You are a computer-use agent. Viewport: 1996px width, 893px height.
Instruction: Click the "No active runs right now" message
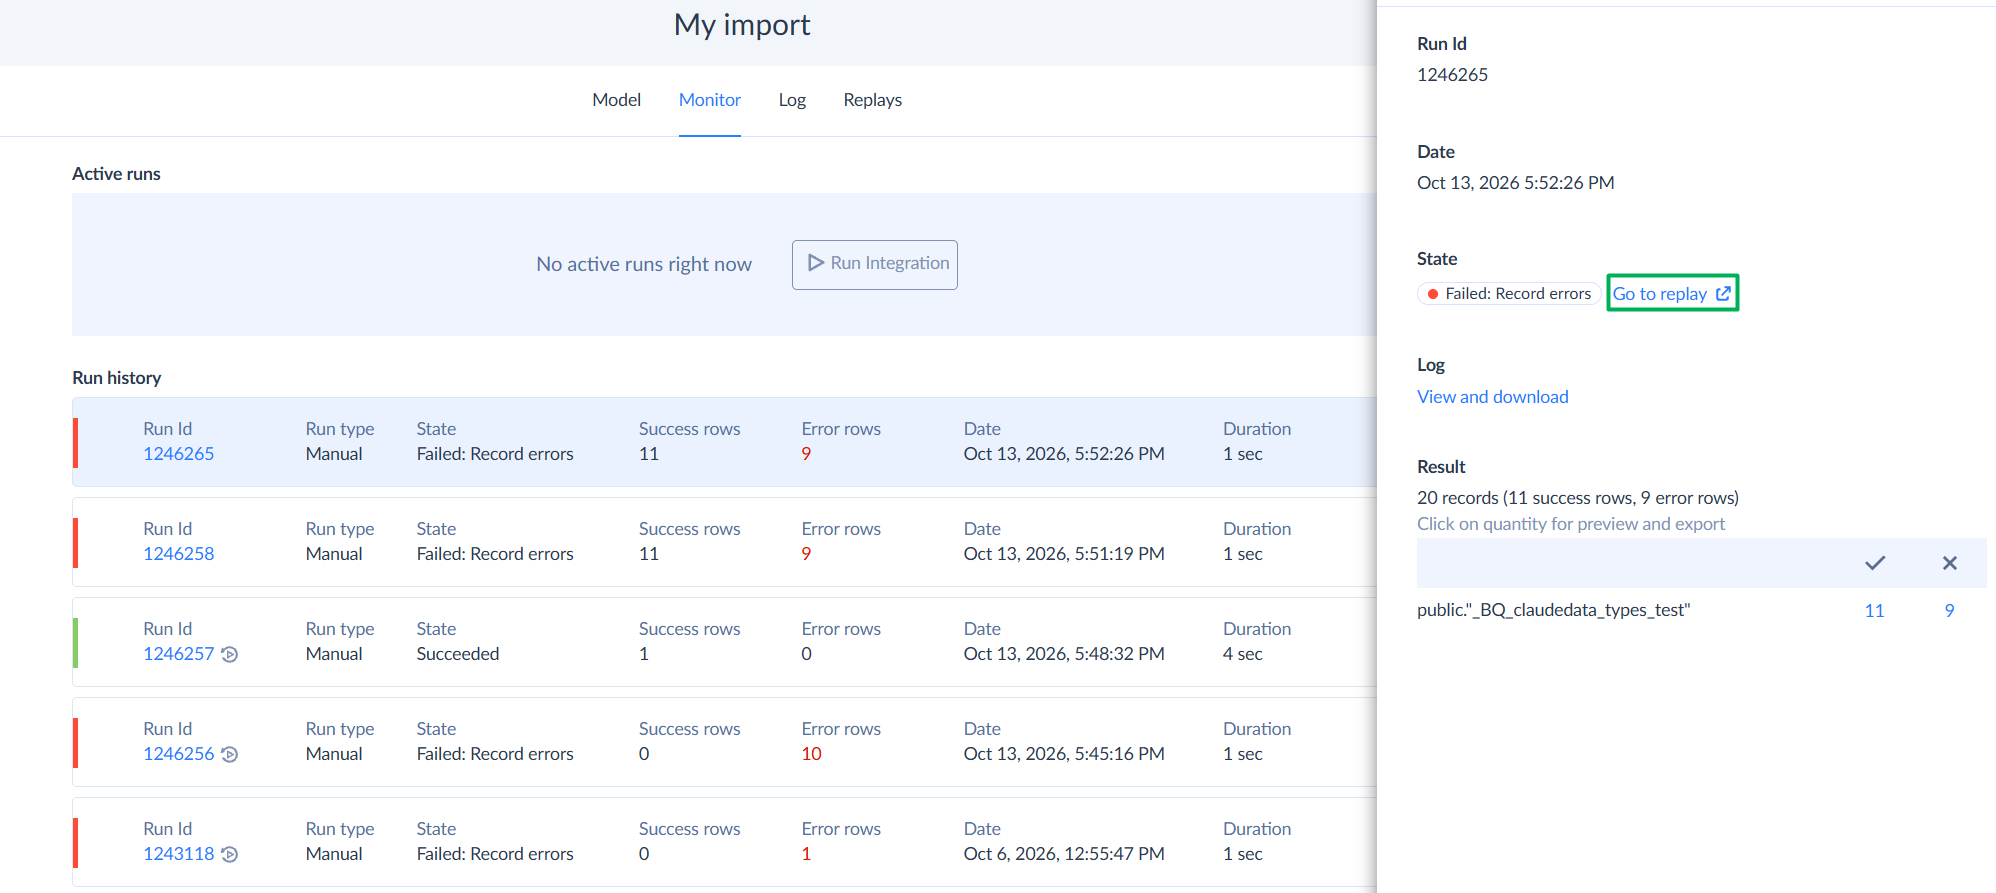point(644,264)
